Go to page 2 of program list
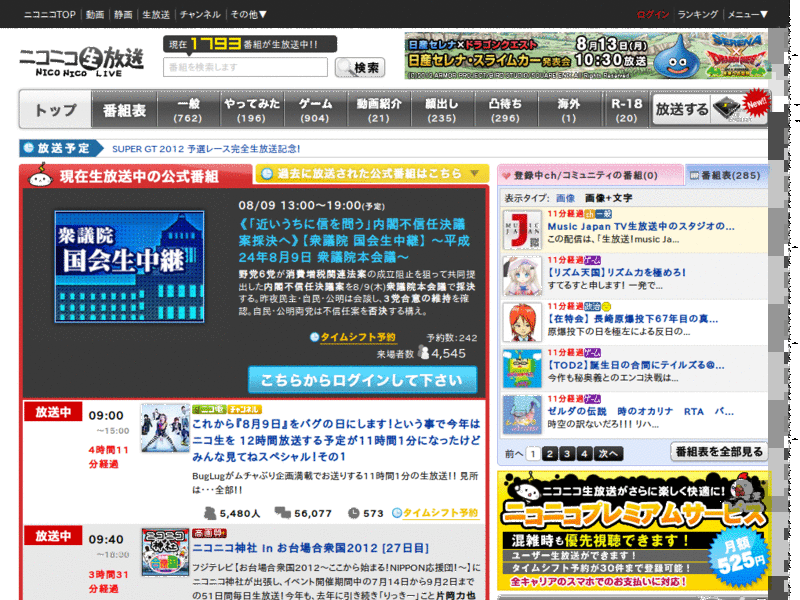 click(549, 454)
